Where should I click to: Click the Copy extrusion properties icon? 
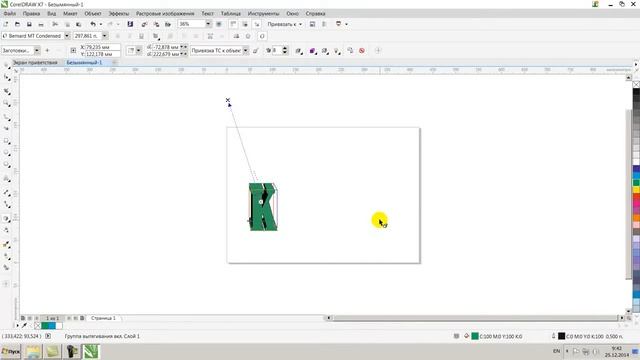[350, 51]
